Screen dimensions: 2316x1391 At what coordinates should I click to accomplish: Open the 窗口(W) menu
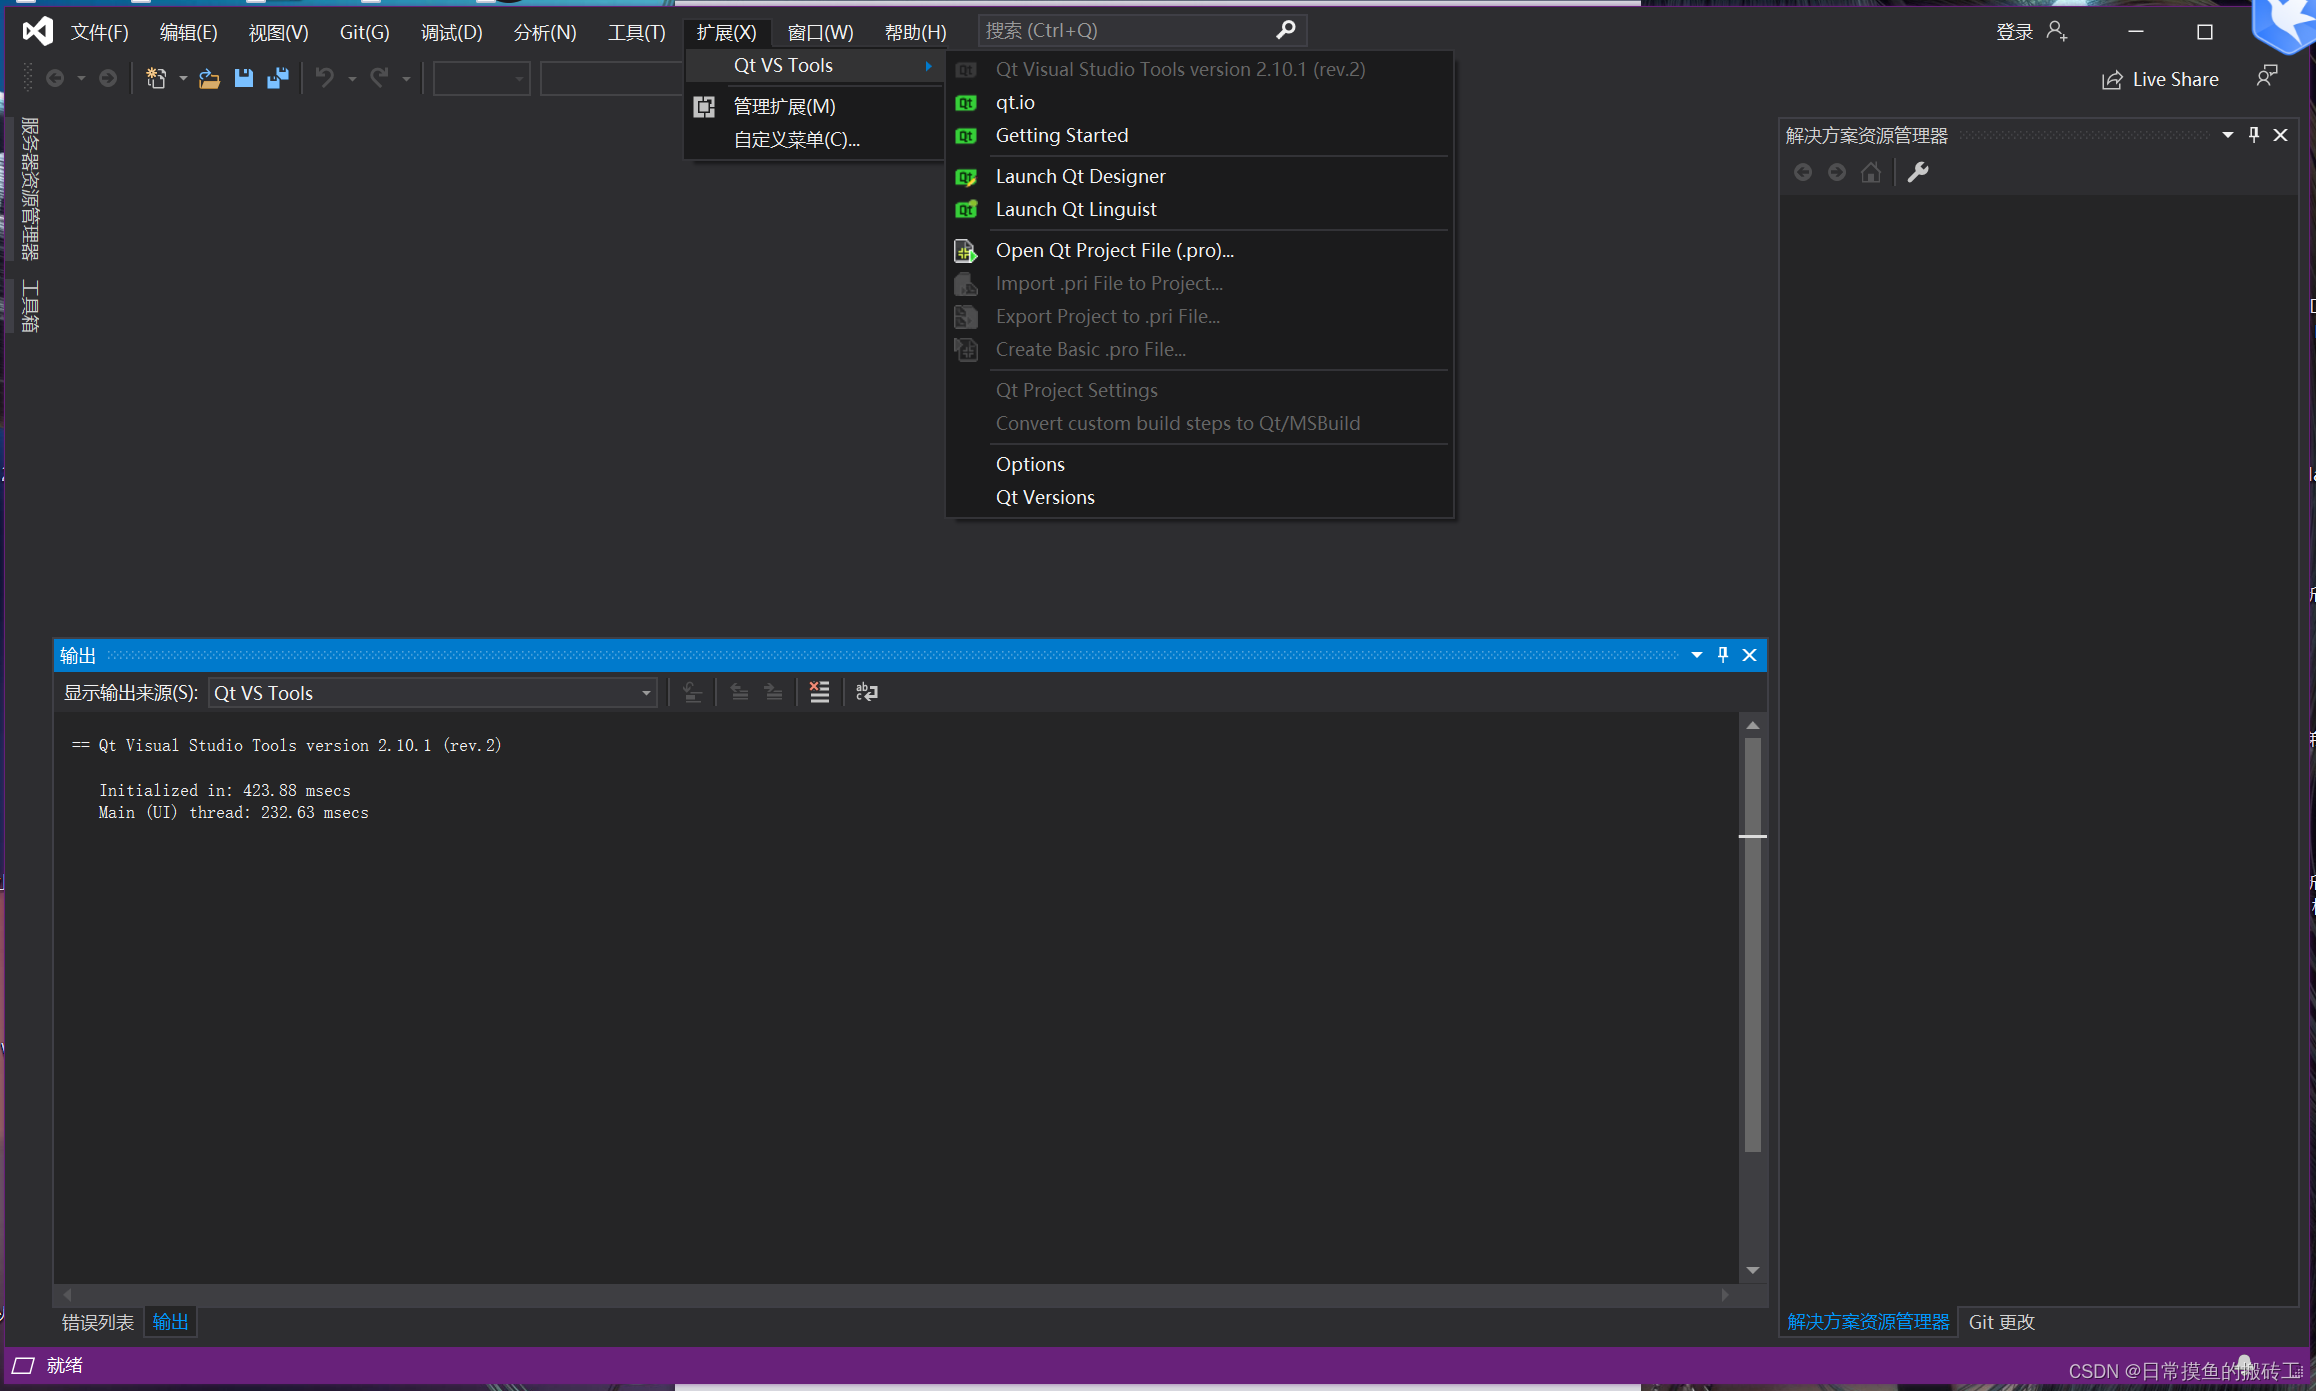(x=819, y=31)
